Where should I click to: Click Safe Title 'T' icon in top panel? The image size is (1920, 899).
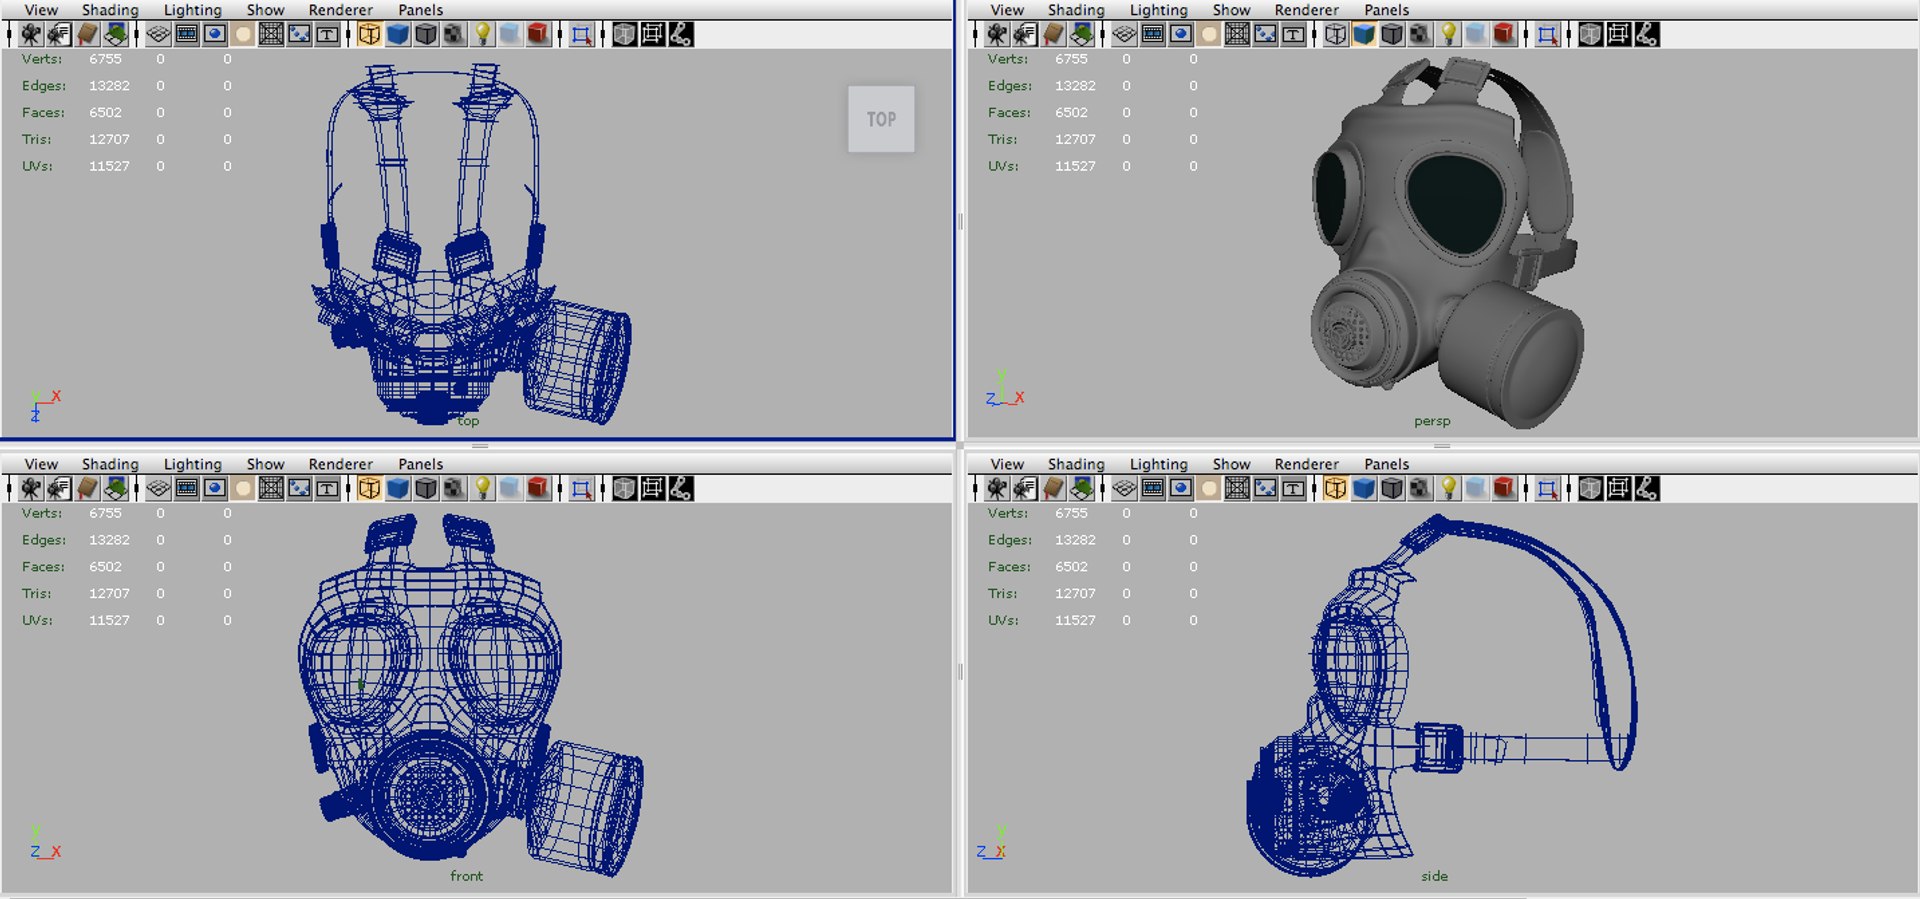[327, 35]
